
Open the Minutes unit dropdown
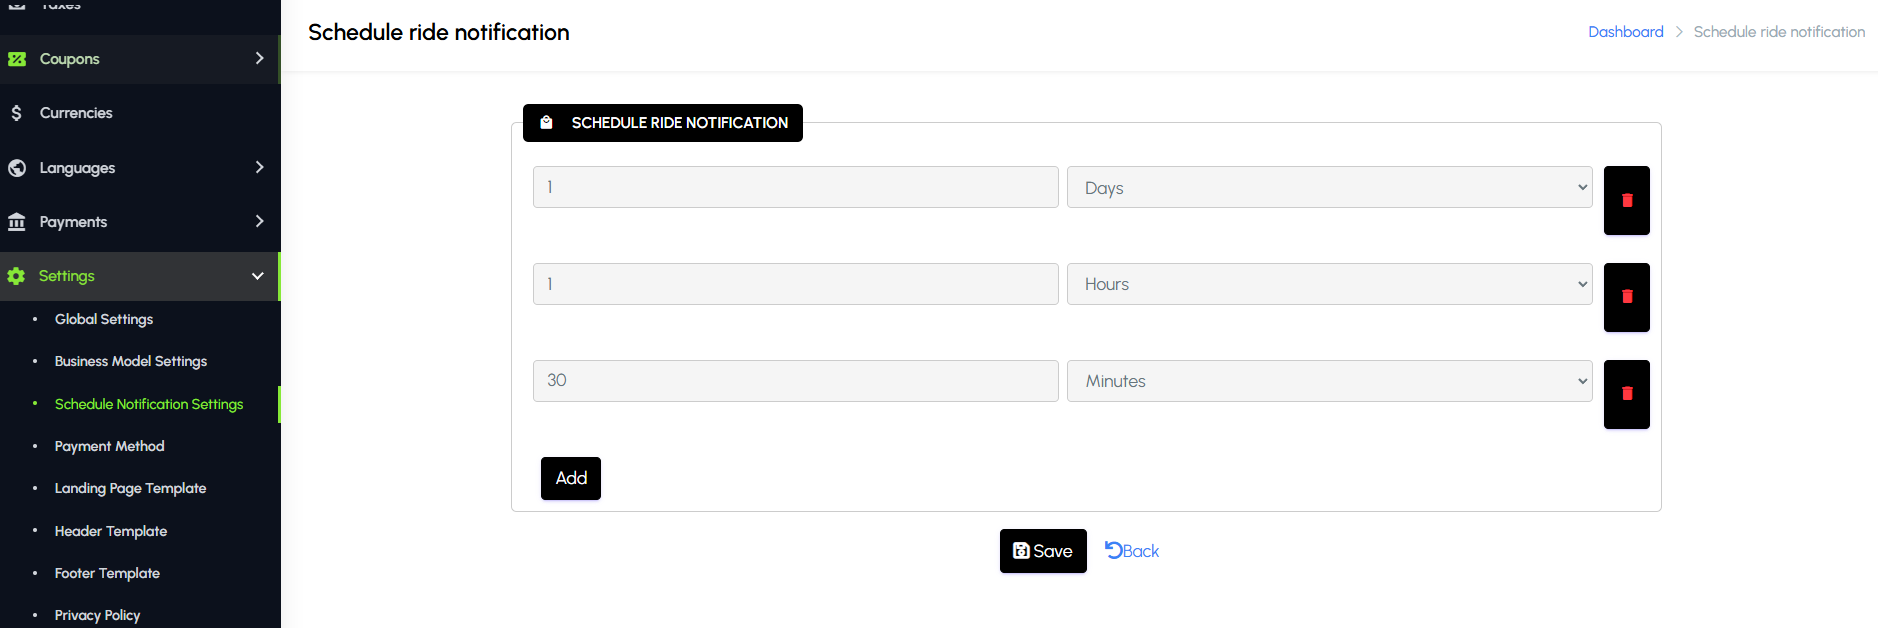(x=1329, y=381)
